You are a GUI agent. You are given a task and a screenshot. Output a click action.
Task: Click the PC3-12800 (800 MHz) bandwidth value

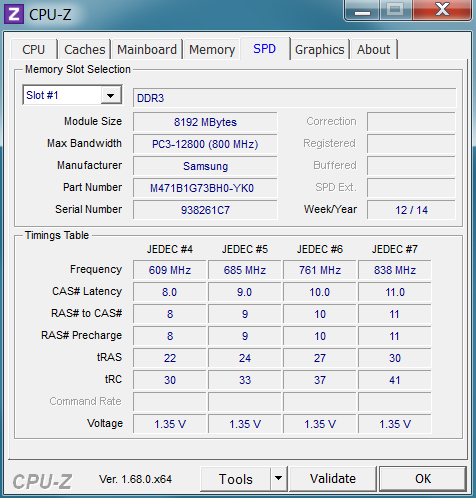[205, 144]
